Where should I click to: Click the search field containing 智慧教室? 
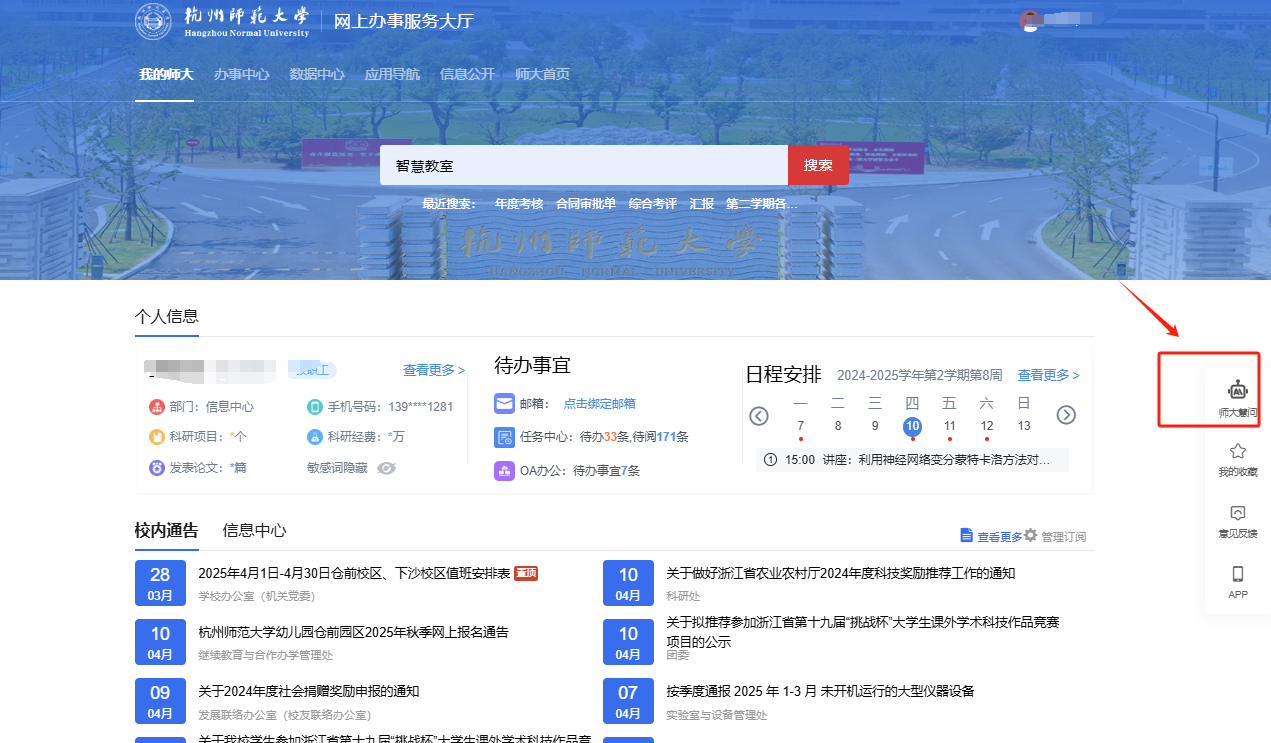coord(583,165)
